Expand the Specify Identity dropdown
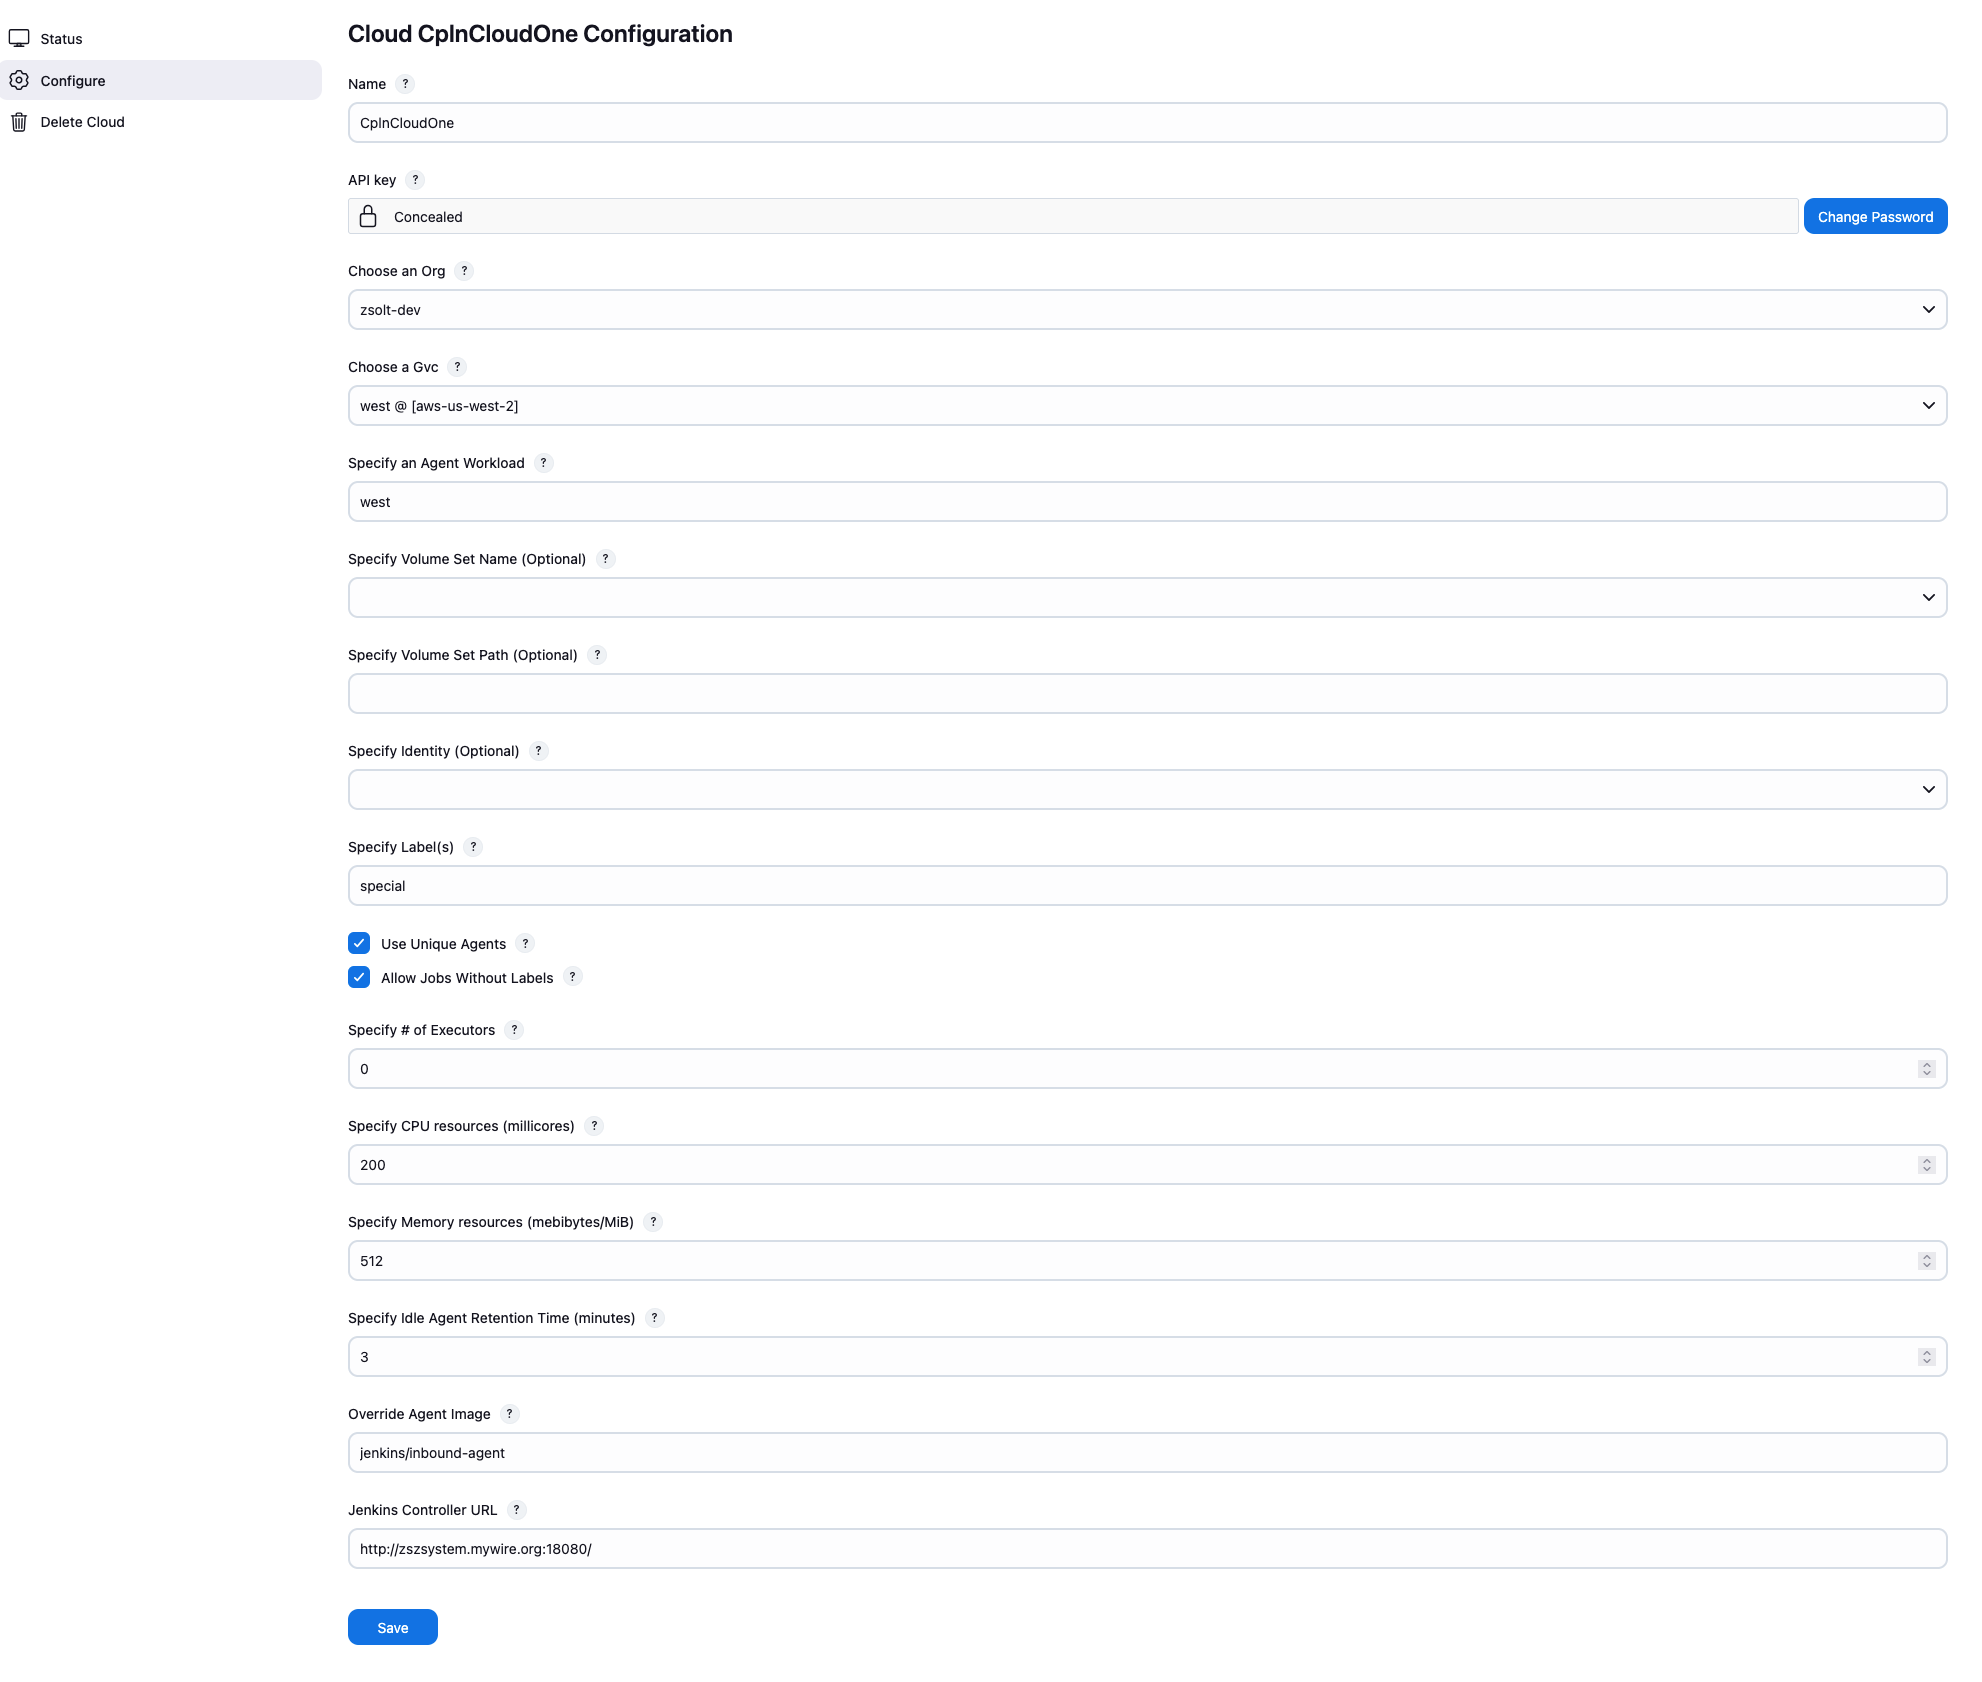 click(1147, 790)
